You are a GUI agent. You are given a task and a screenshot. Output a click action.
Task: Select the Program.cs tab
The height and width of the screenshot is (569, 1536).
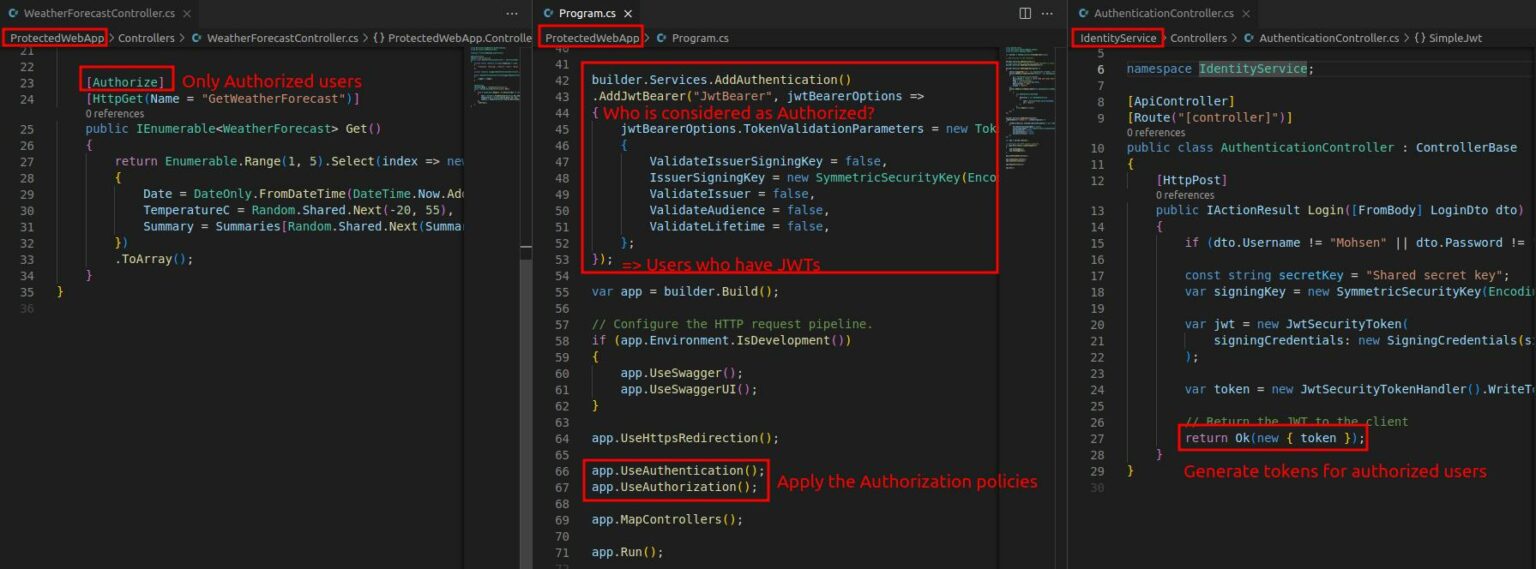[x=586, y=13]
